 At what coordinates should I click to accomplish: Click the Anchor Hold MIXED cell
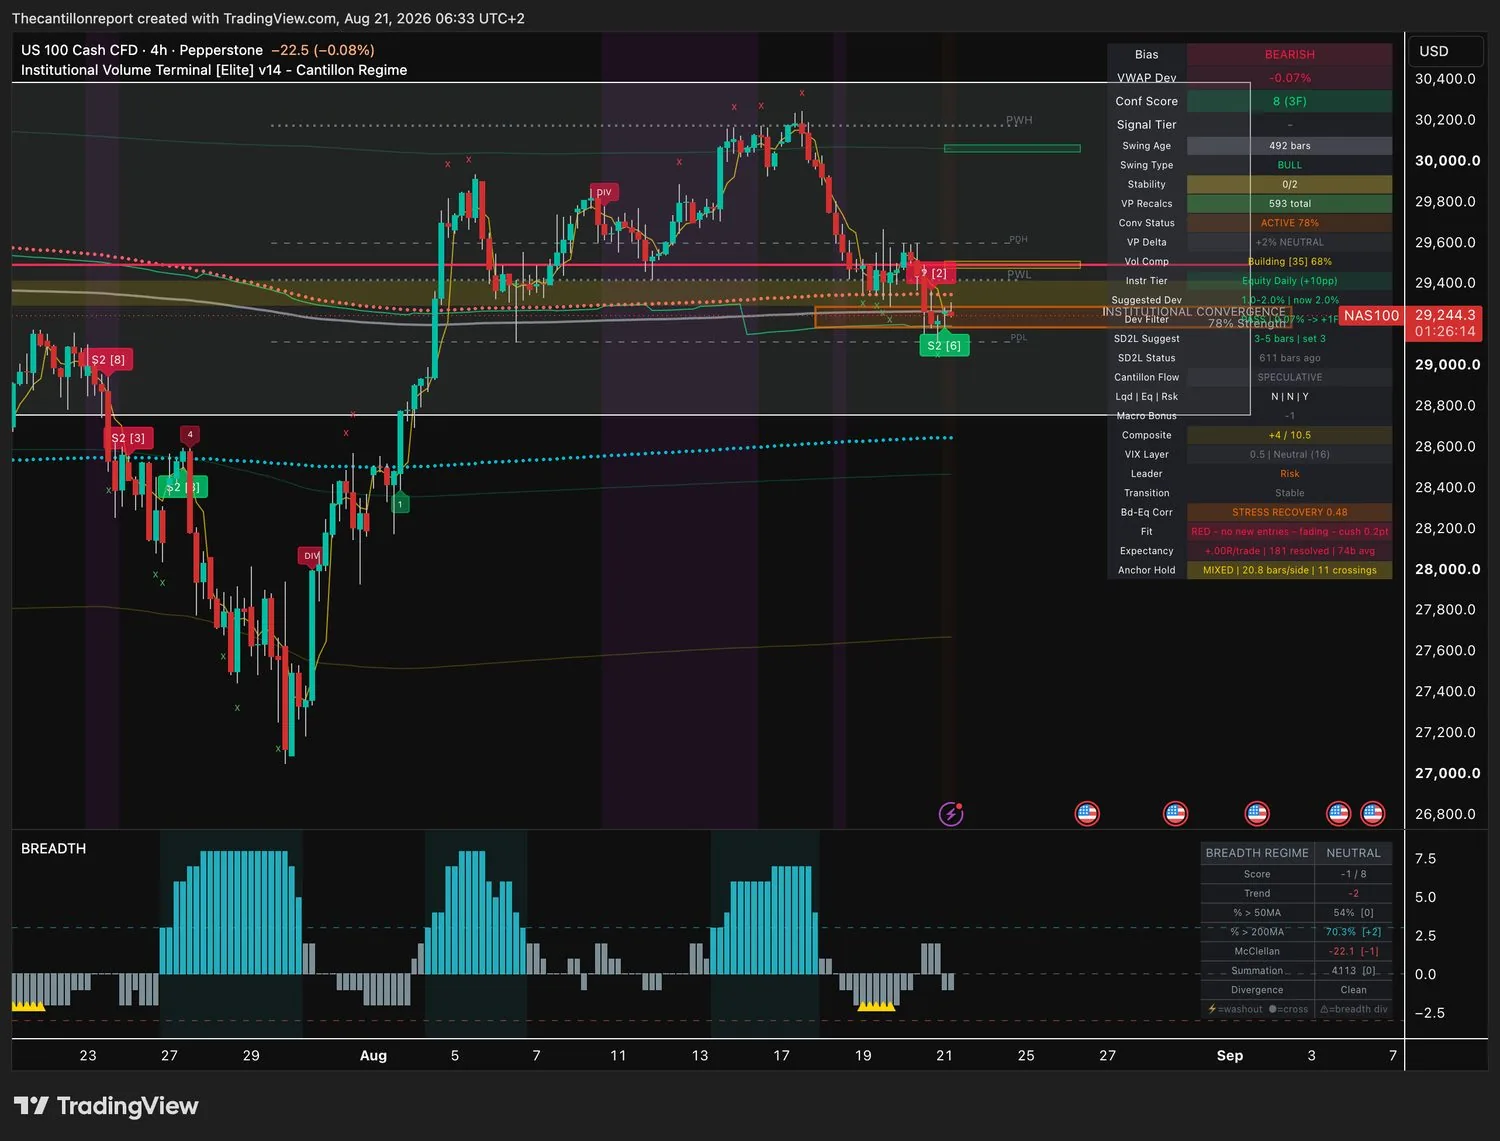1289,570
